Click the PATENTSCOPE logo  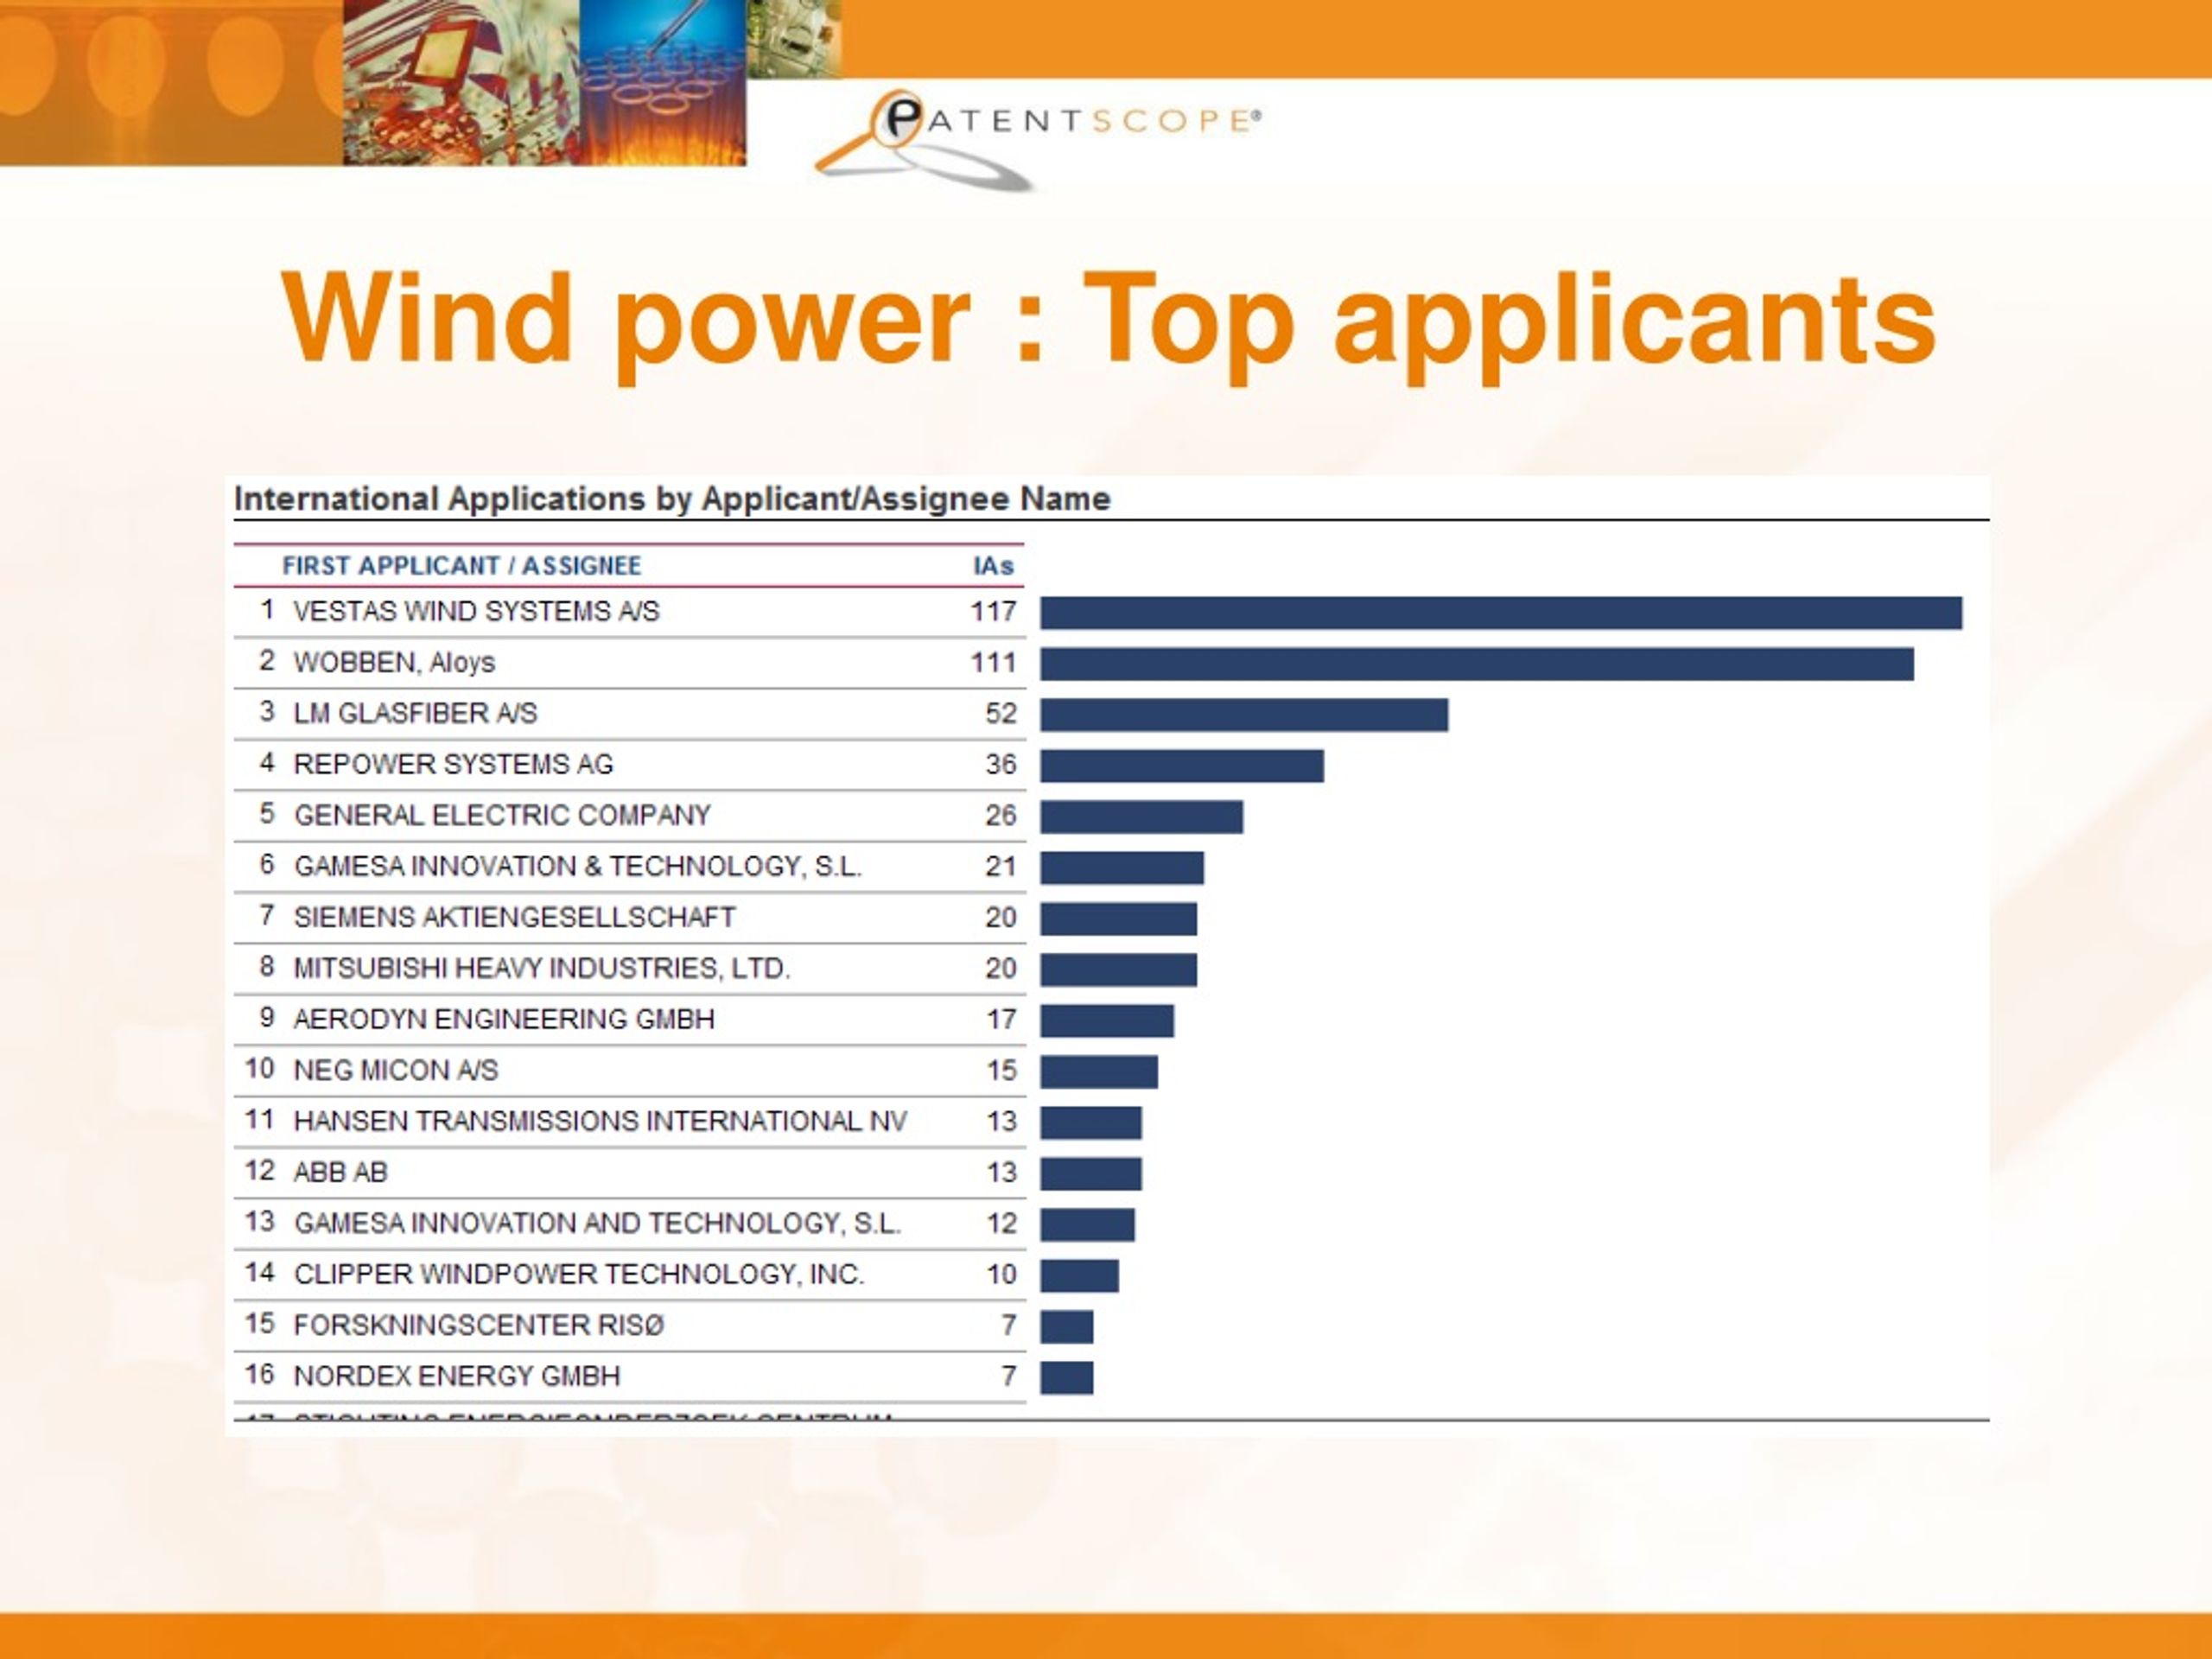click(x=1037, y=139)
